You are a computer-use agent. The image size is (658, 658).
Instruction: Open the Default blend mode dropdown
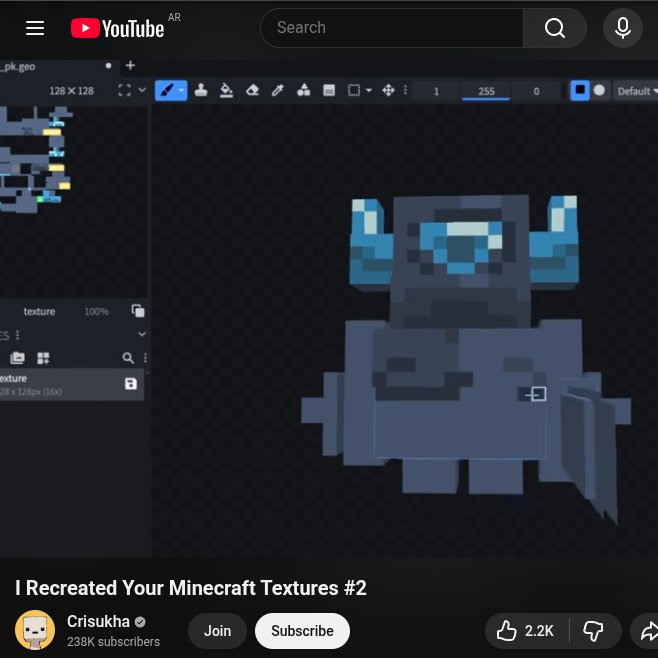(637, 91)
